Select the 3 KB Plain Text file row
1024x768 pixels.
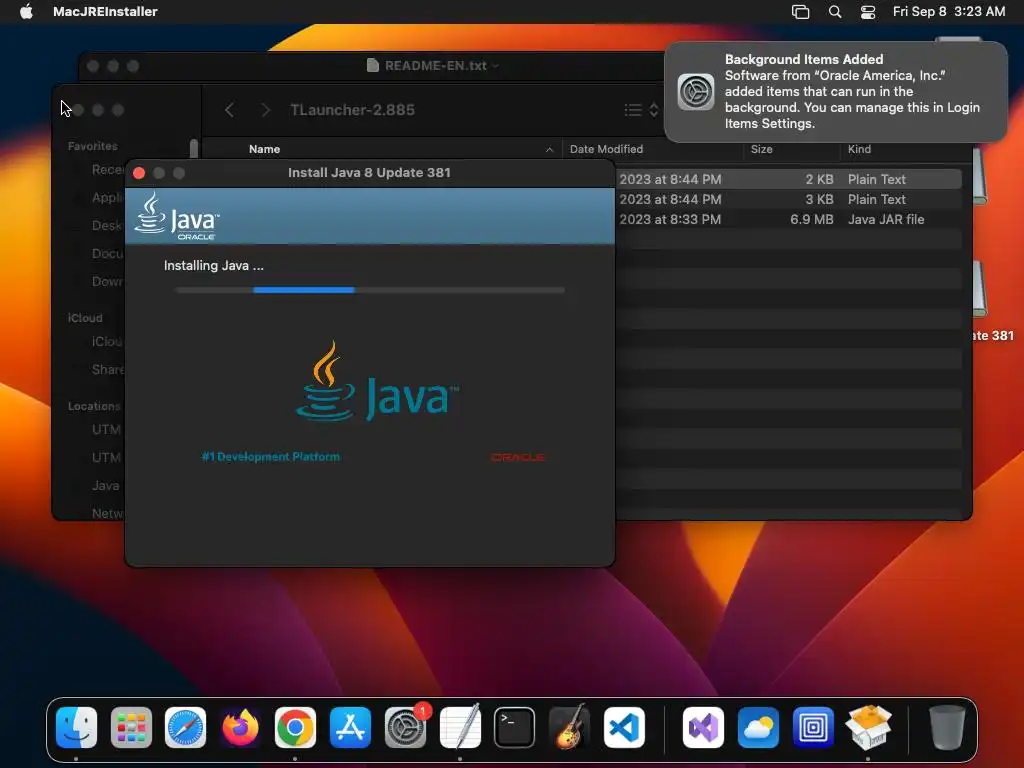point(788,199)
